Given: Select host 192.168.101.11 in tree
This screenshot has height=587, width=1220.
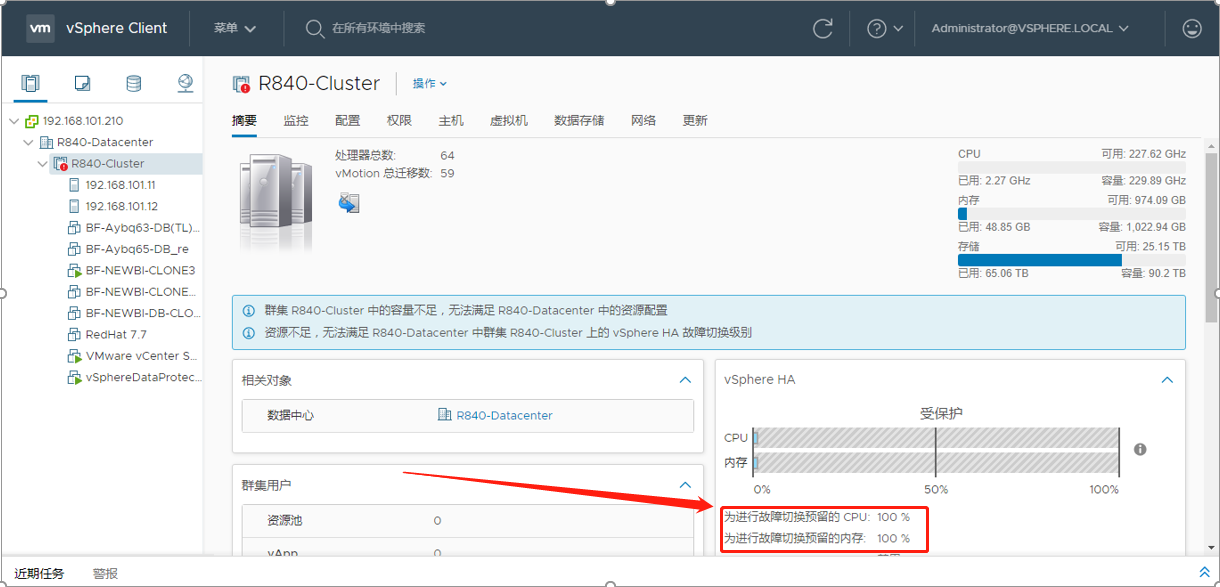Looking at the screenshot, I should 120,185.
